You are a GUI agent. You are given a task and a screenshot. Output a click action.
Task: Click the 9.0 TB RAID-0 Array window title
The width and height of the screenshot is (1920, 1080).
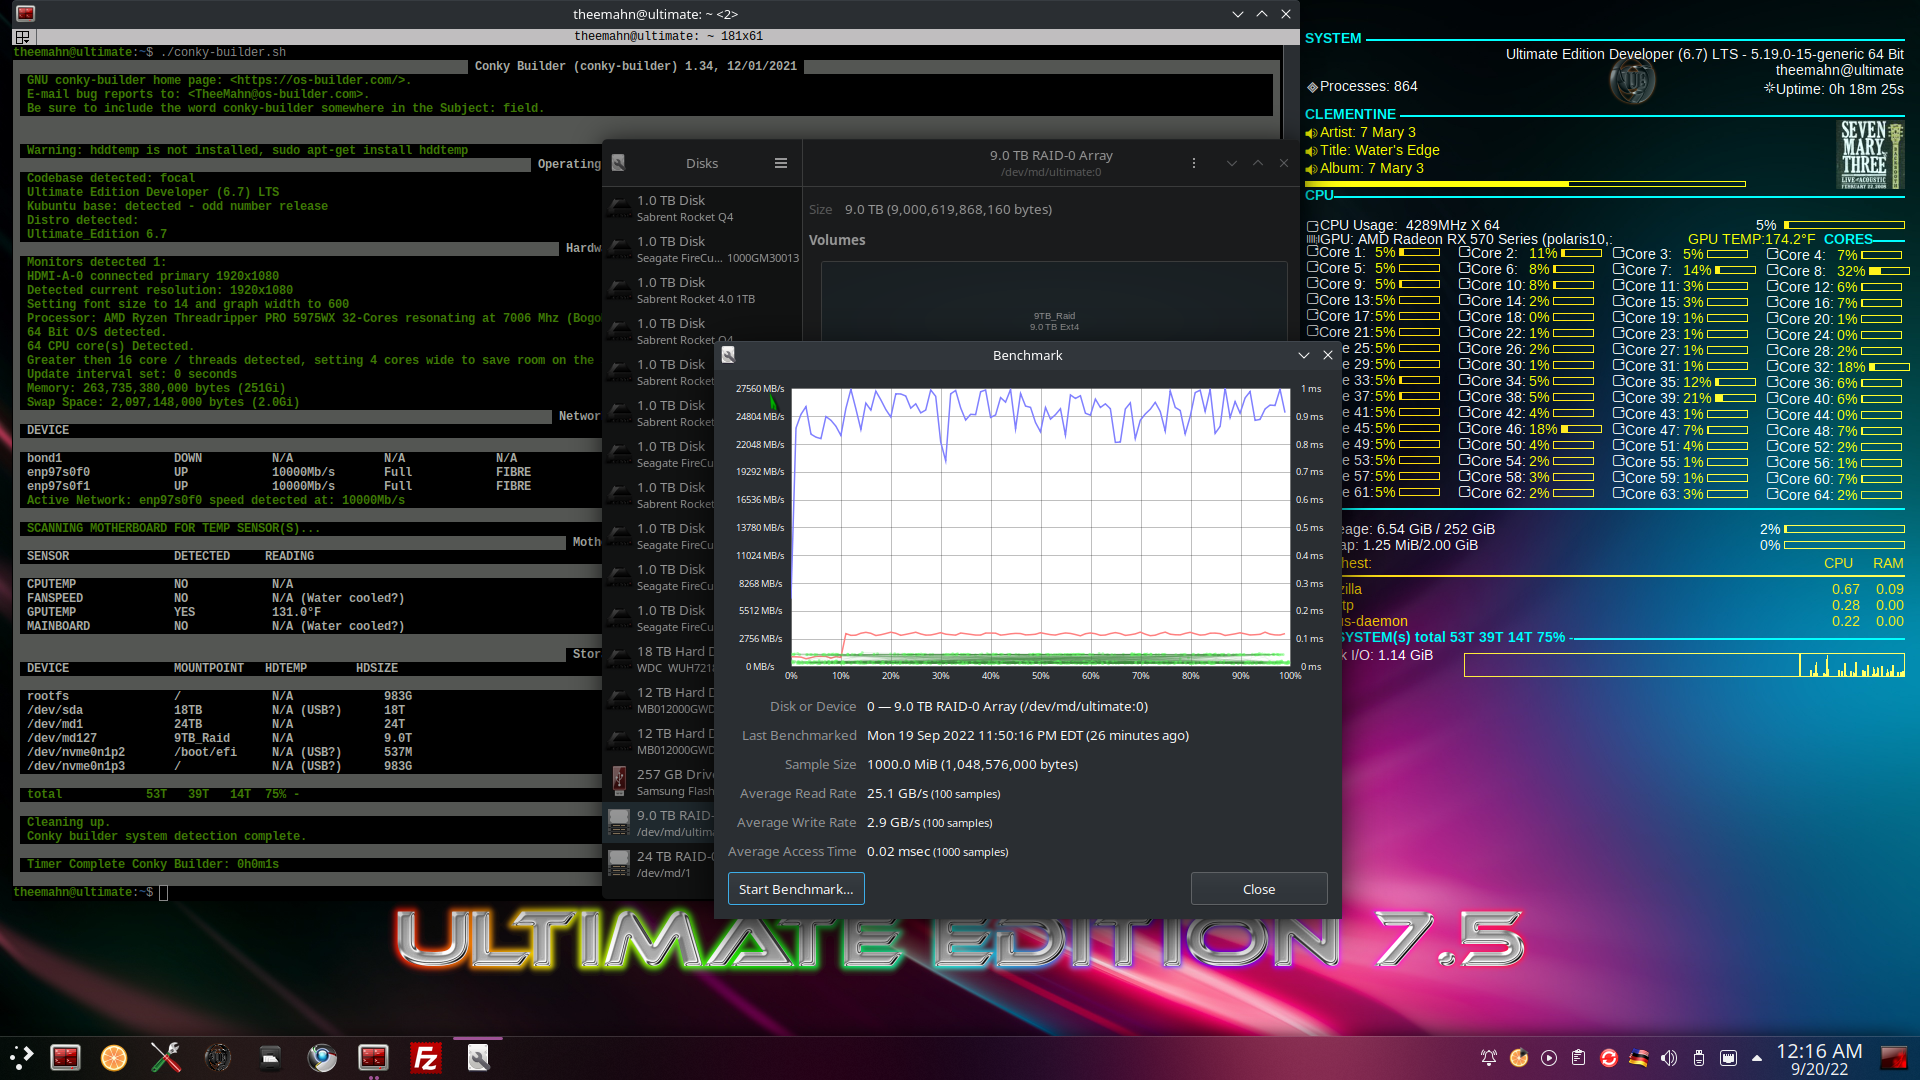tap(1051, 155)
